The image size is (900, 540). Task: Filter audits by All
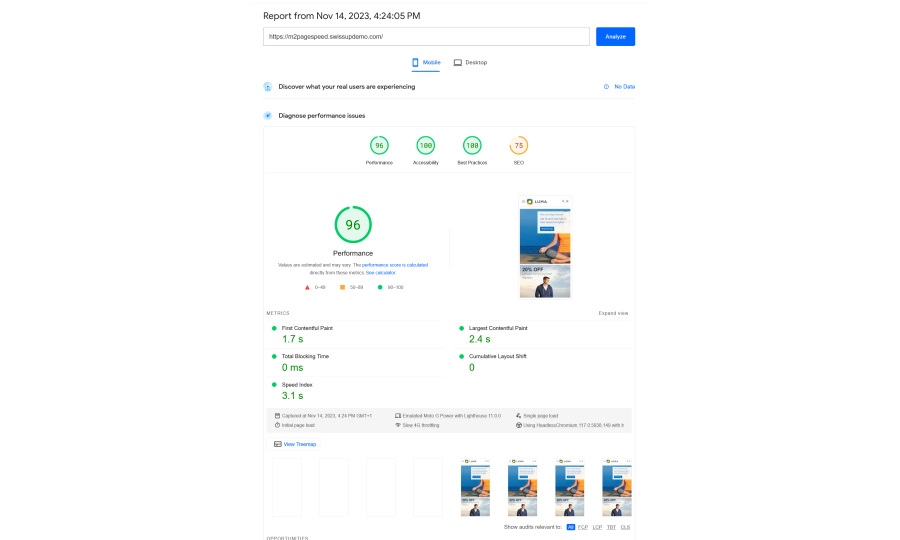[x=571, y=526]
